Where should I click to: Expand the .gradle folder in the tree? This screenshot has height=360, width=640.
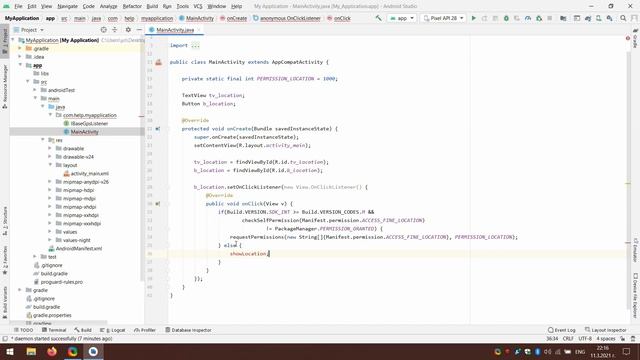[x=20, y=48]
